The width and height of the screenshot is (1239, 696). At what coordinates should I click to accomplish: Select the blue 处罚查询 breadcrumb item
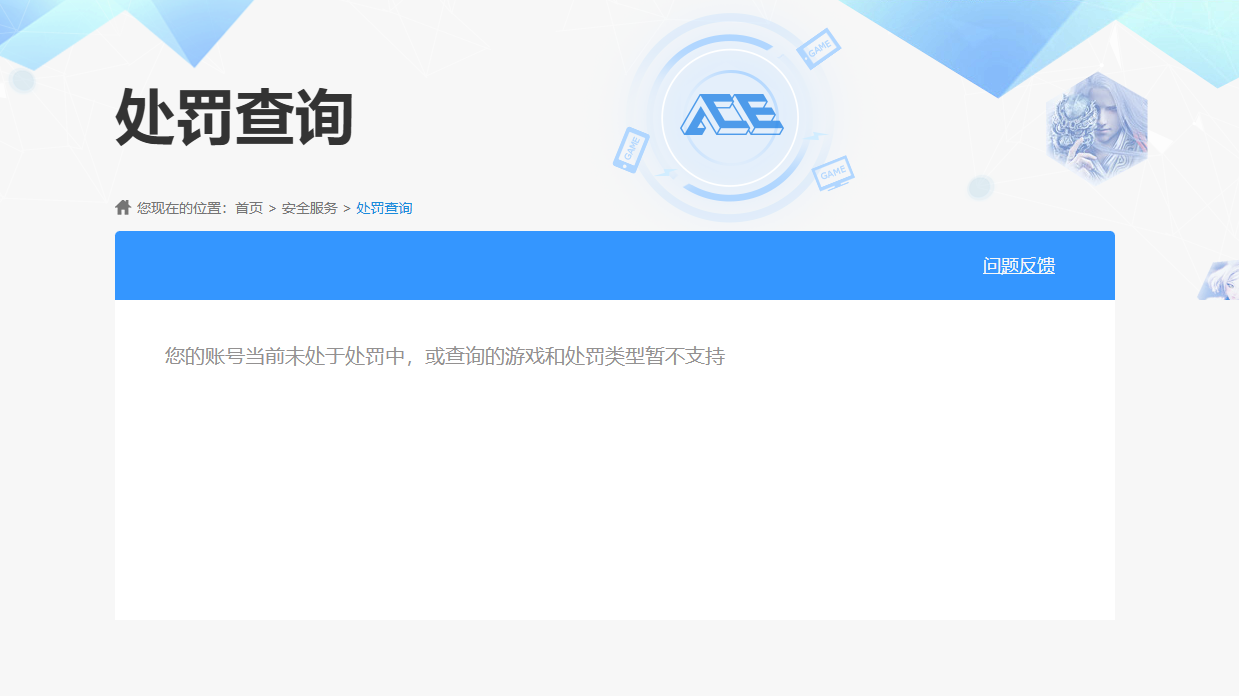coord(384,208)
